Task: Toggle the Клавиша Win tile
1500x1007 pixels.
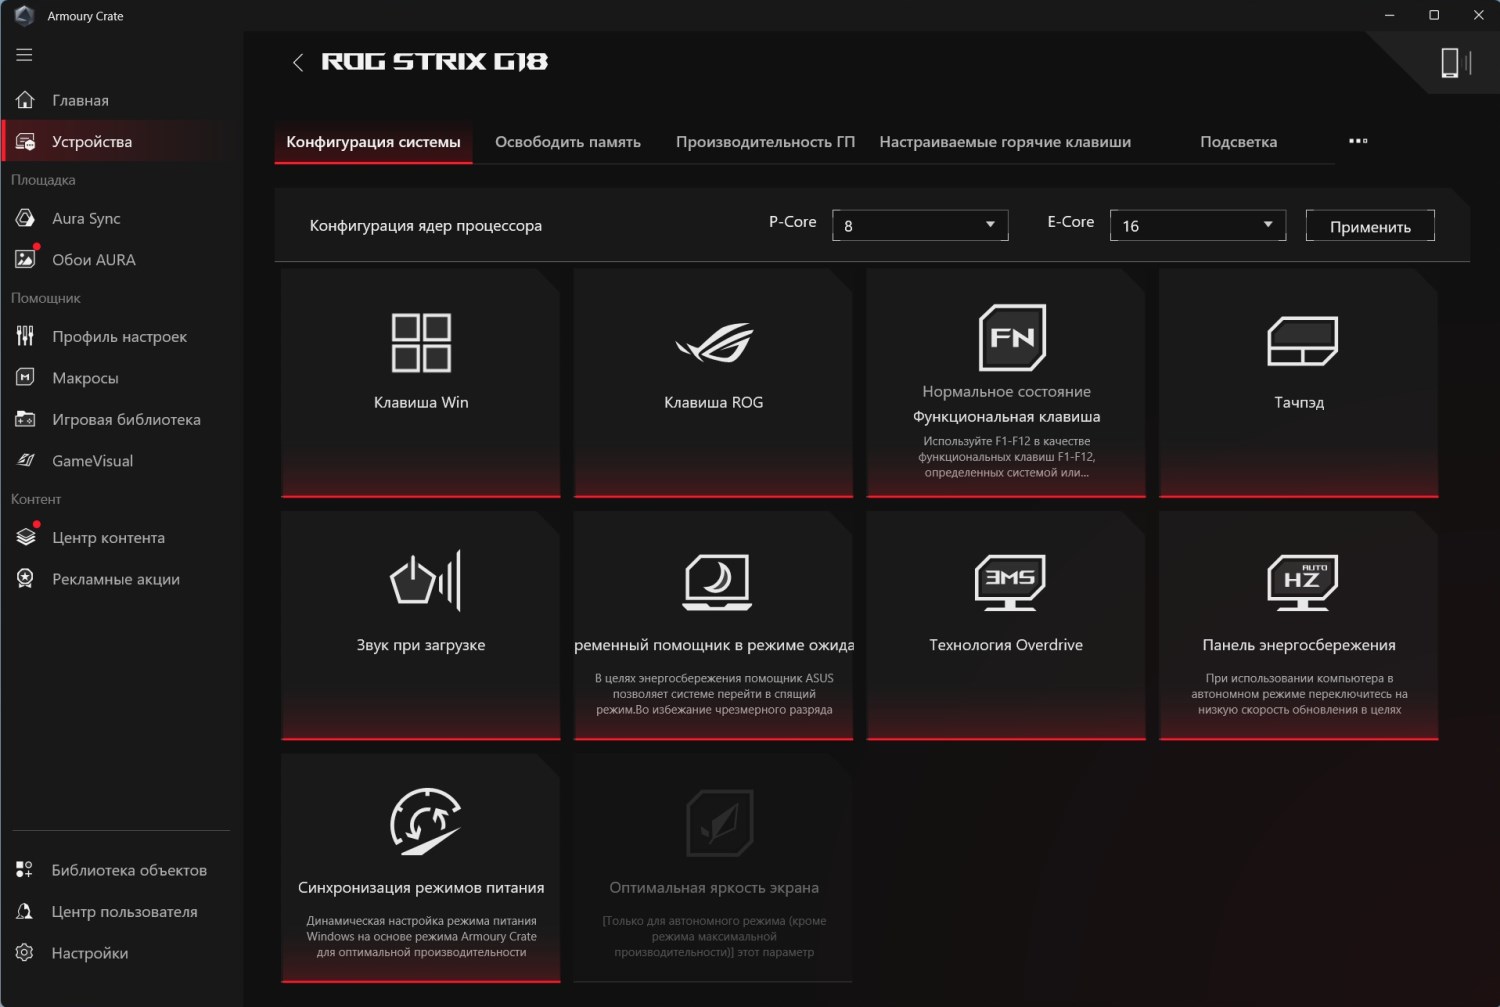Action: 421,383
